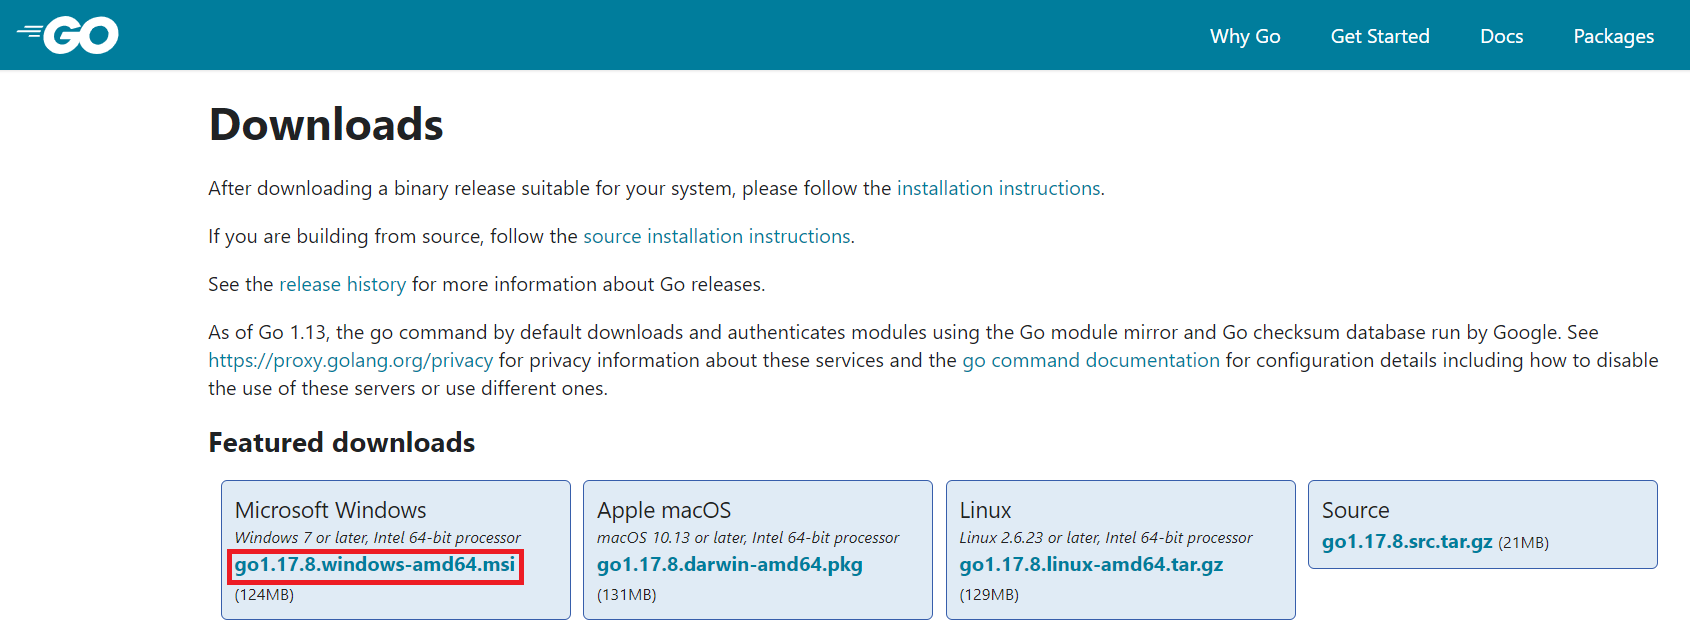View the release history link

click(x=342, y=284)
